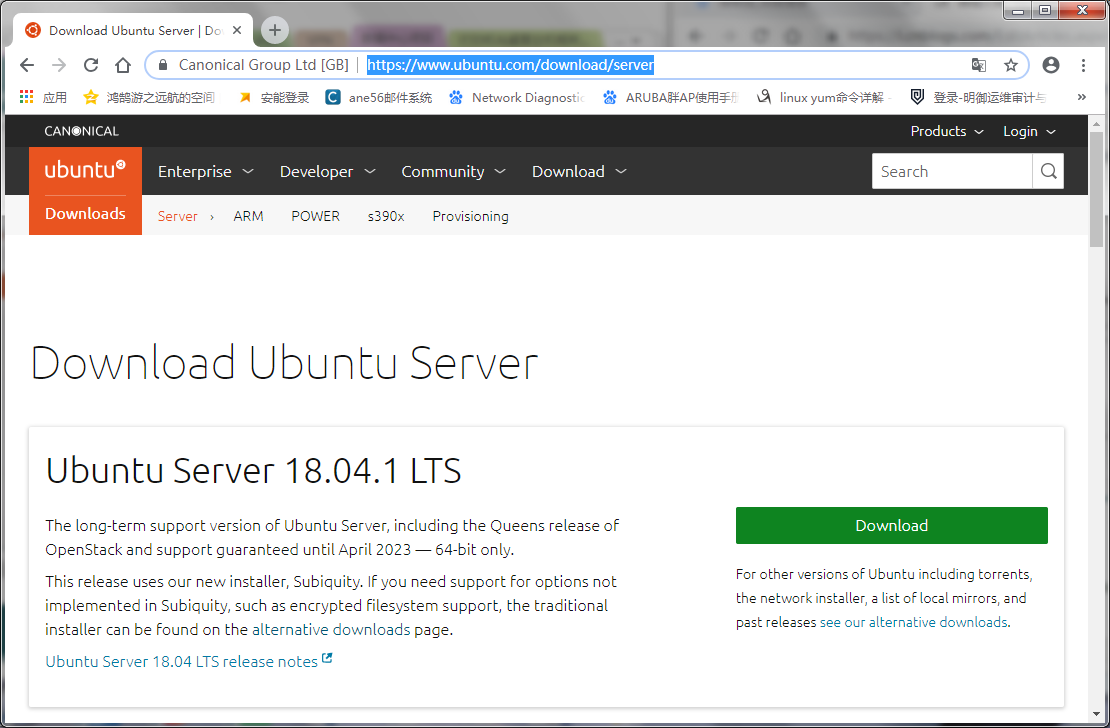Image resolution: width=1110 pixels, height=728 pixels.
Task: Open the browser home page icon
Action: (123, 65)
